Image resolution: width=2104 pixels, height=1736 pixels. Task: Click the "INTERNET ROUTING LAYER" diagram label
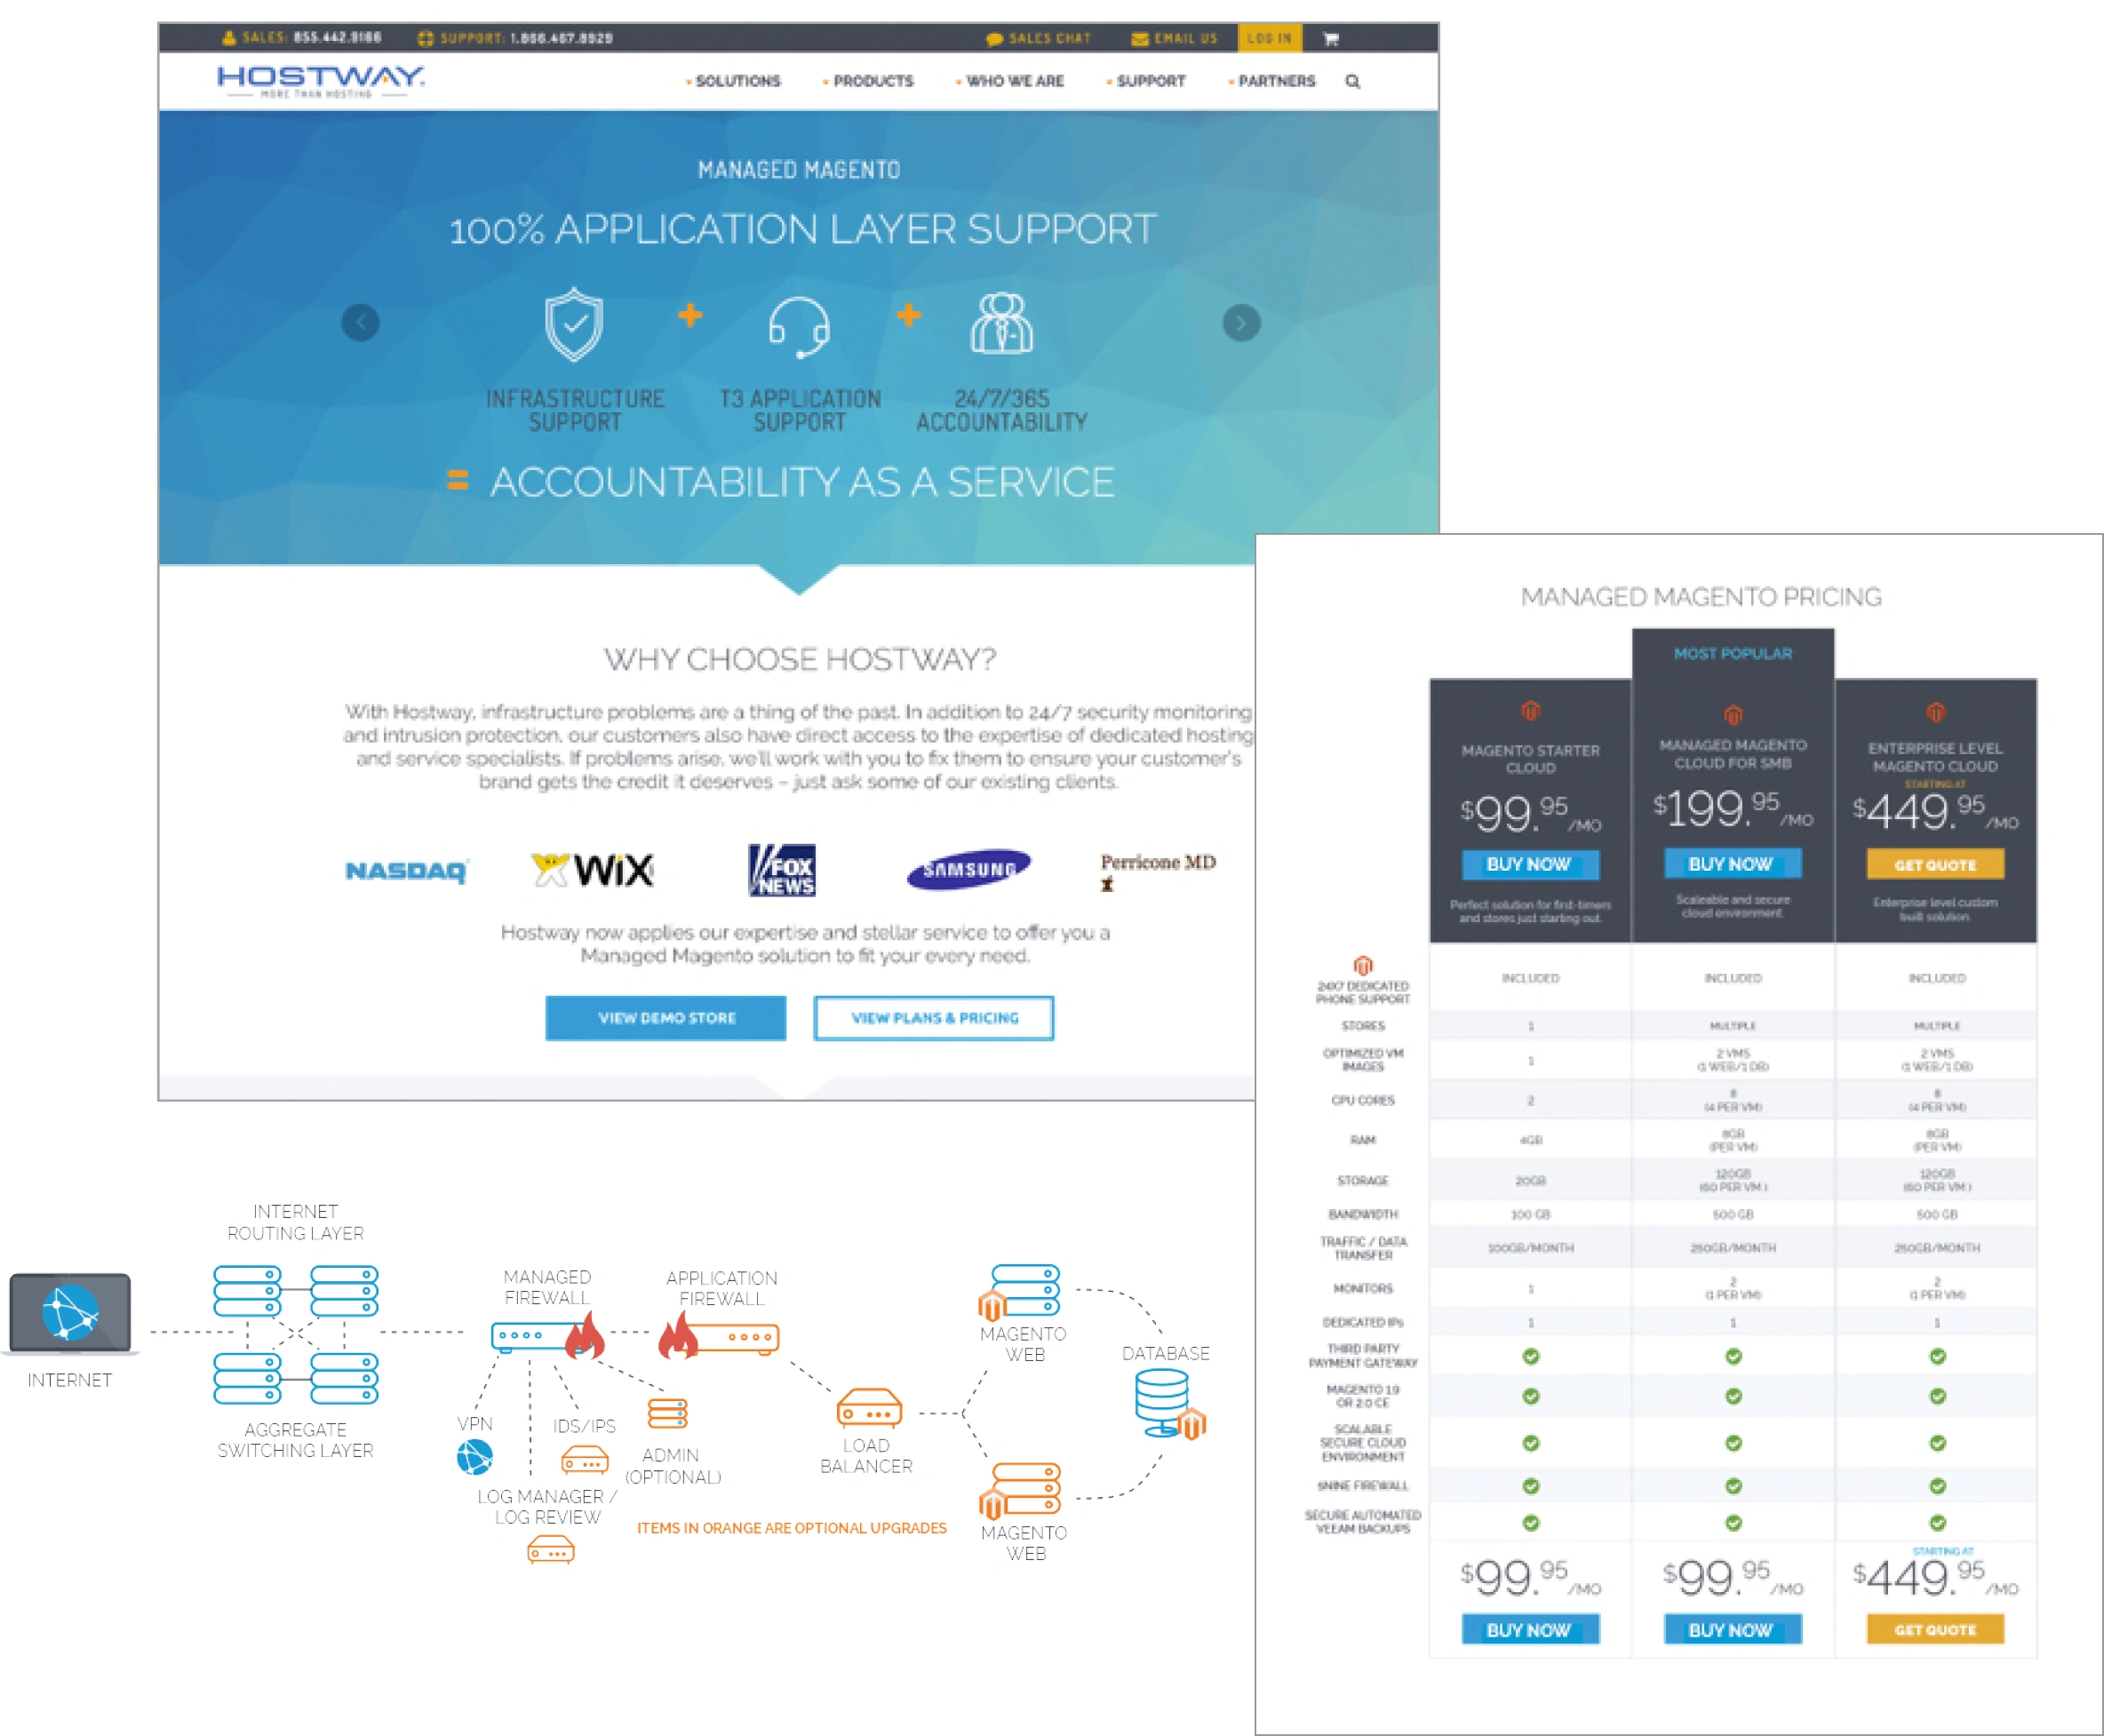pos(296,1222)
